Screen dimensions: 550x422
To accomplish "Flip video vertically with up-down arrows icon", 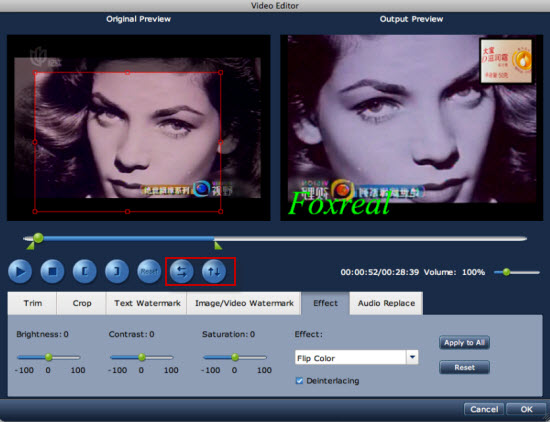I will point(214,271).
